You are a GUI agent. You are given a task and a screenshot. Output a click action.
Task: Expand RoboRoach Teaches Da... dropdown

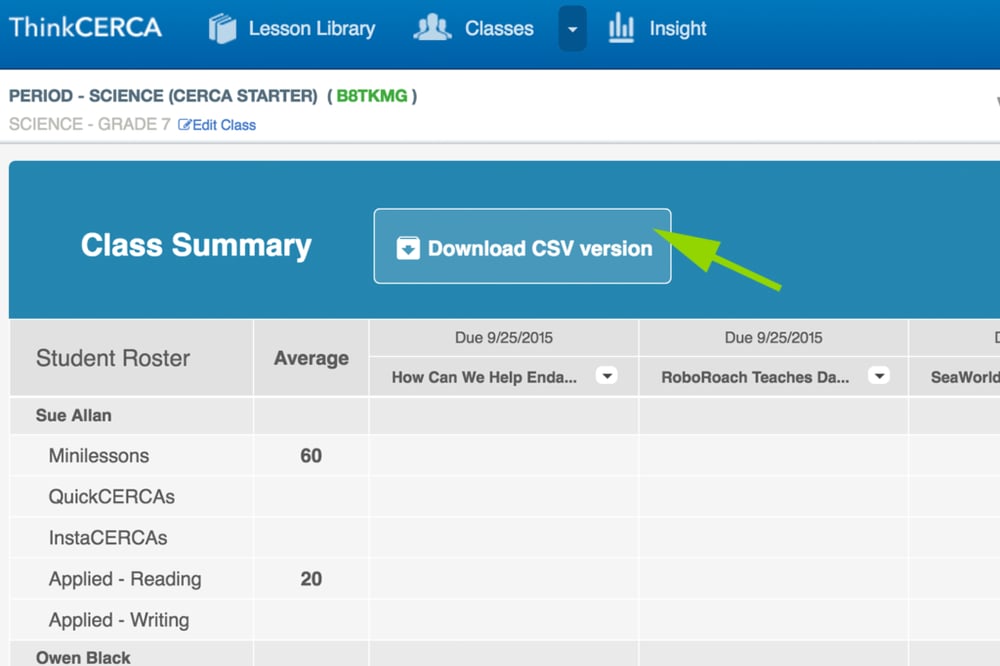click(x=879, y=376)
